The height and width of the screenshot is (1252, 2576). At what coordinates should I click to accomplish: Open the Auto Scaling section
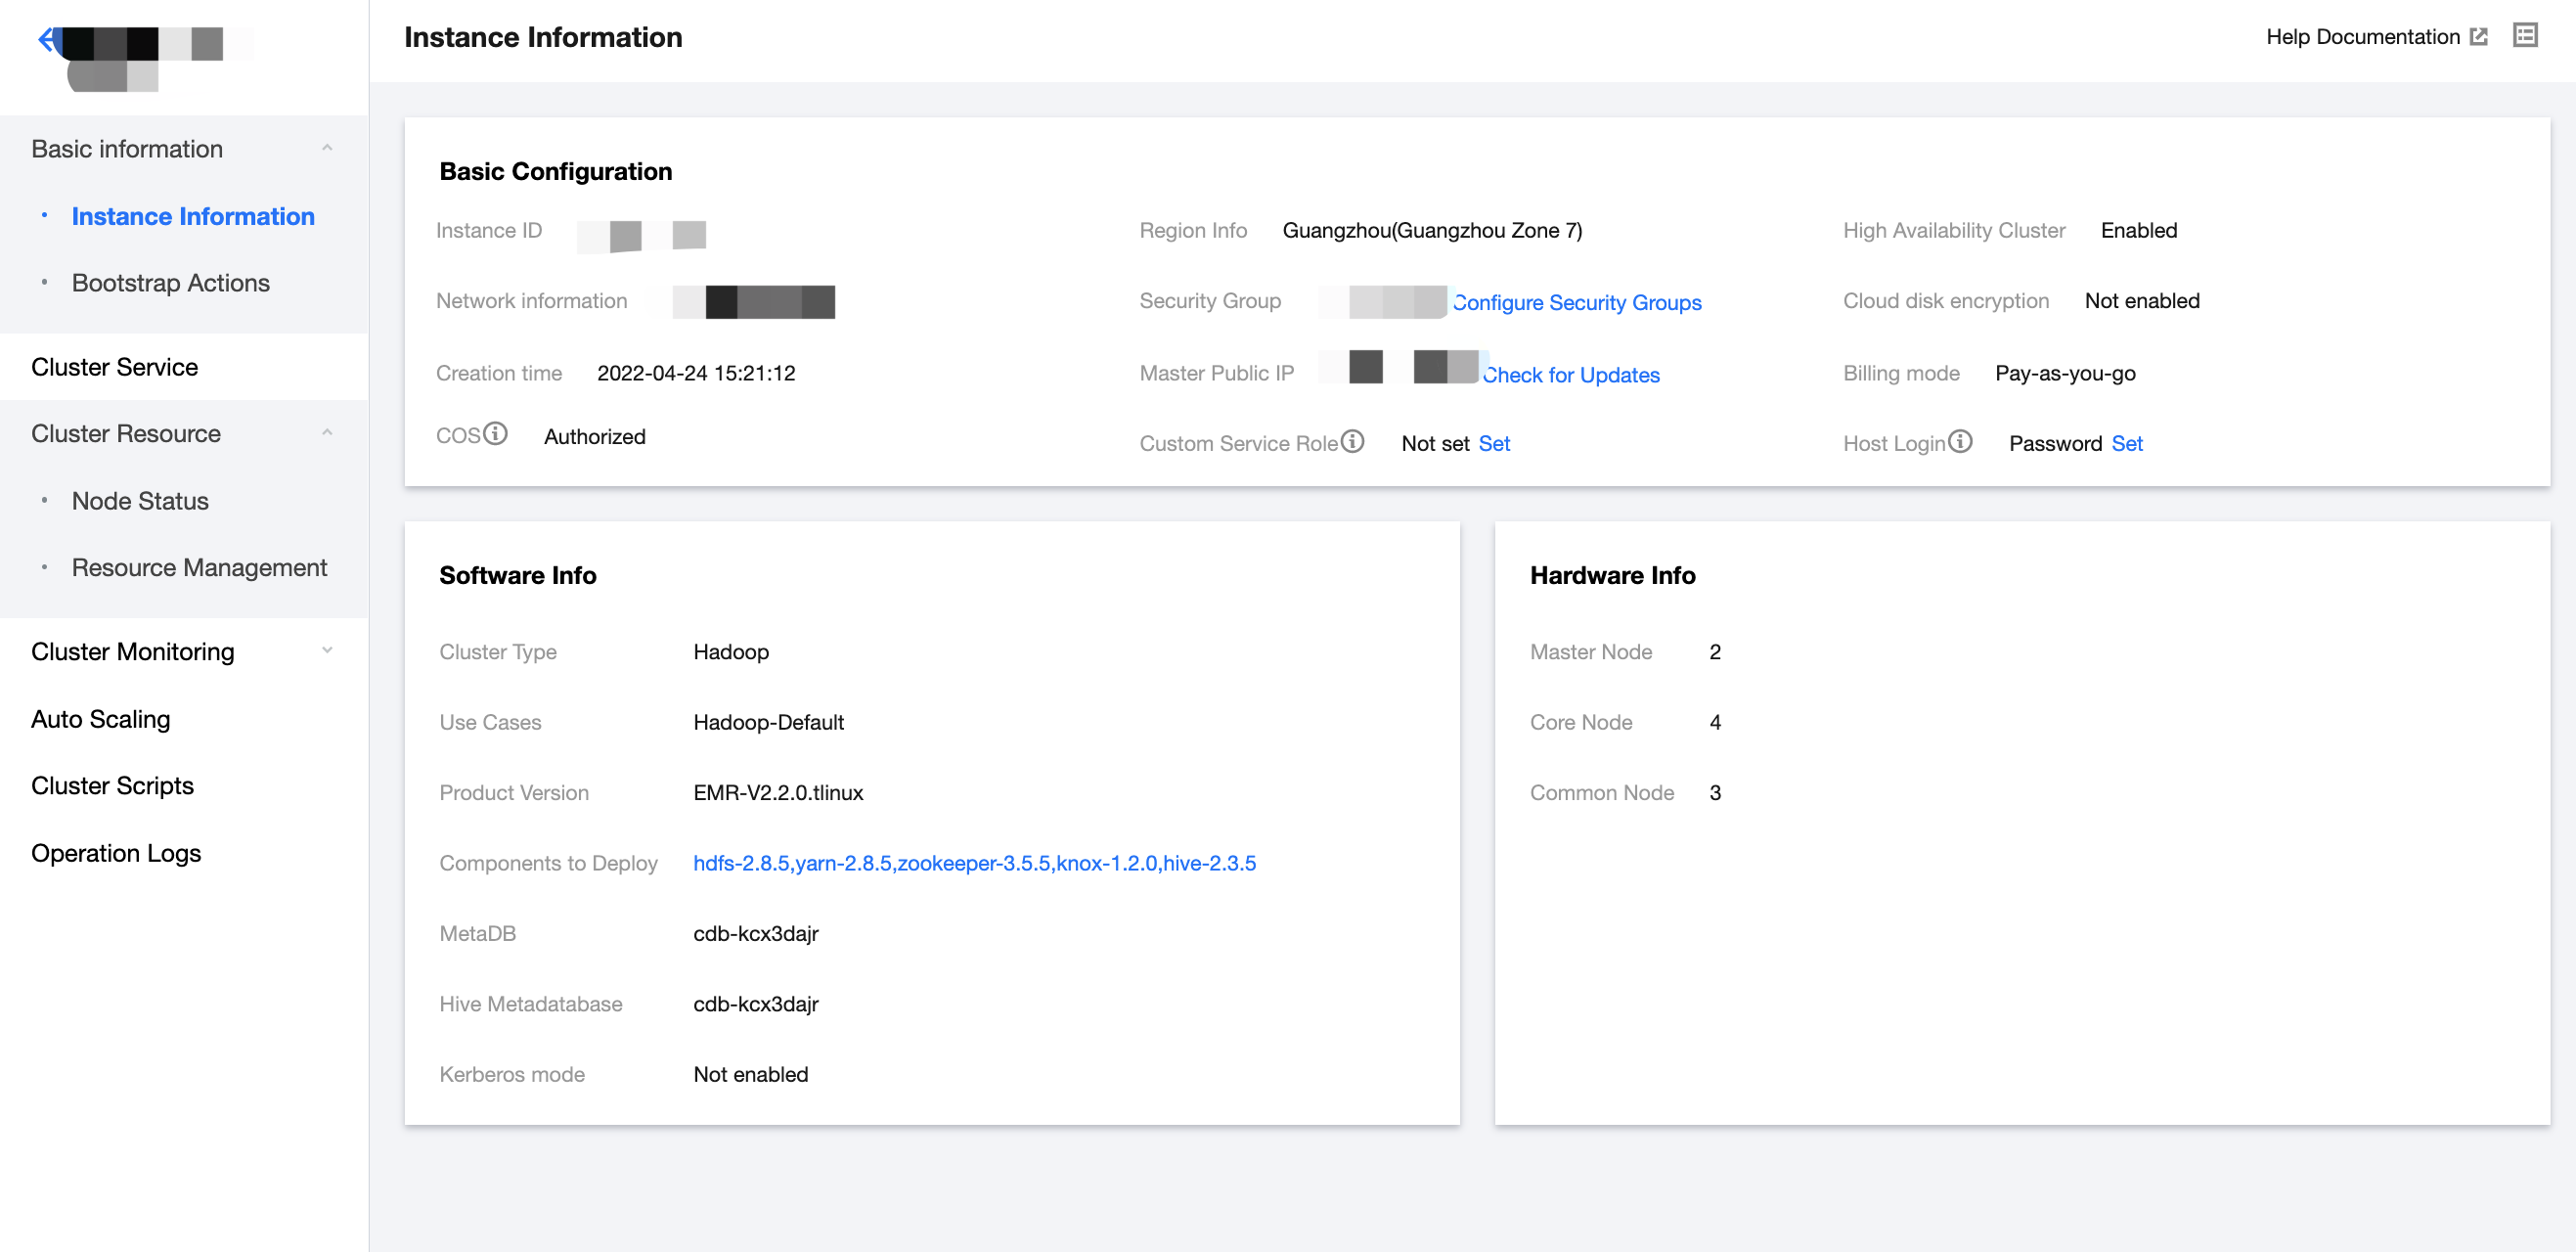(101, 719)
